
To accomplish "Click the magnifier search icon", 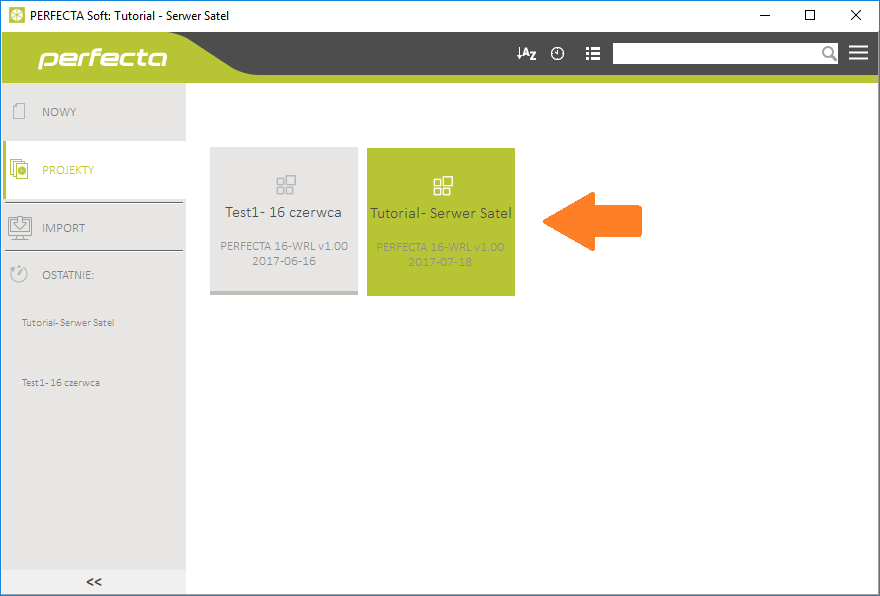I will pyautogui.click(x=828, y=53).
